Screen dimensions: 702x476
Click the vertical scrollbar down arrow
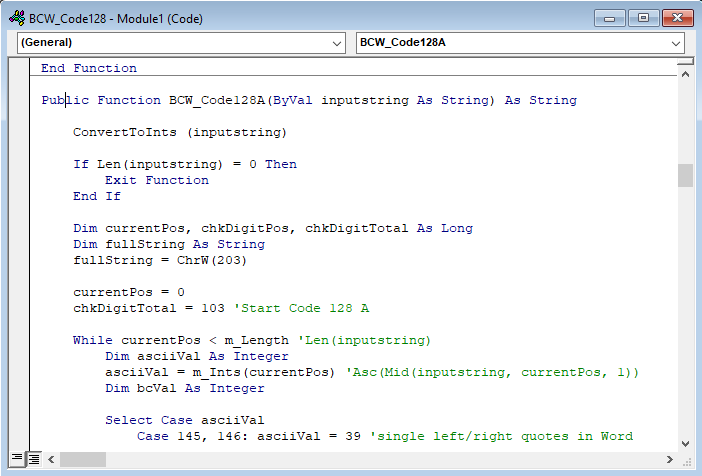pos(685,444)
